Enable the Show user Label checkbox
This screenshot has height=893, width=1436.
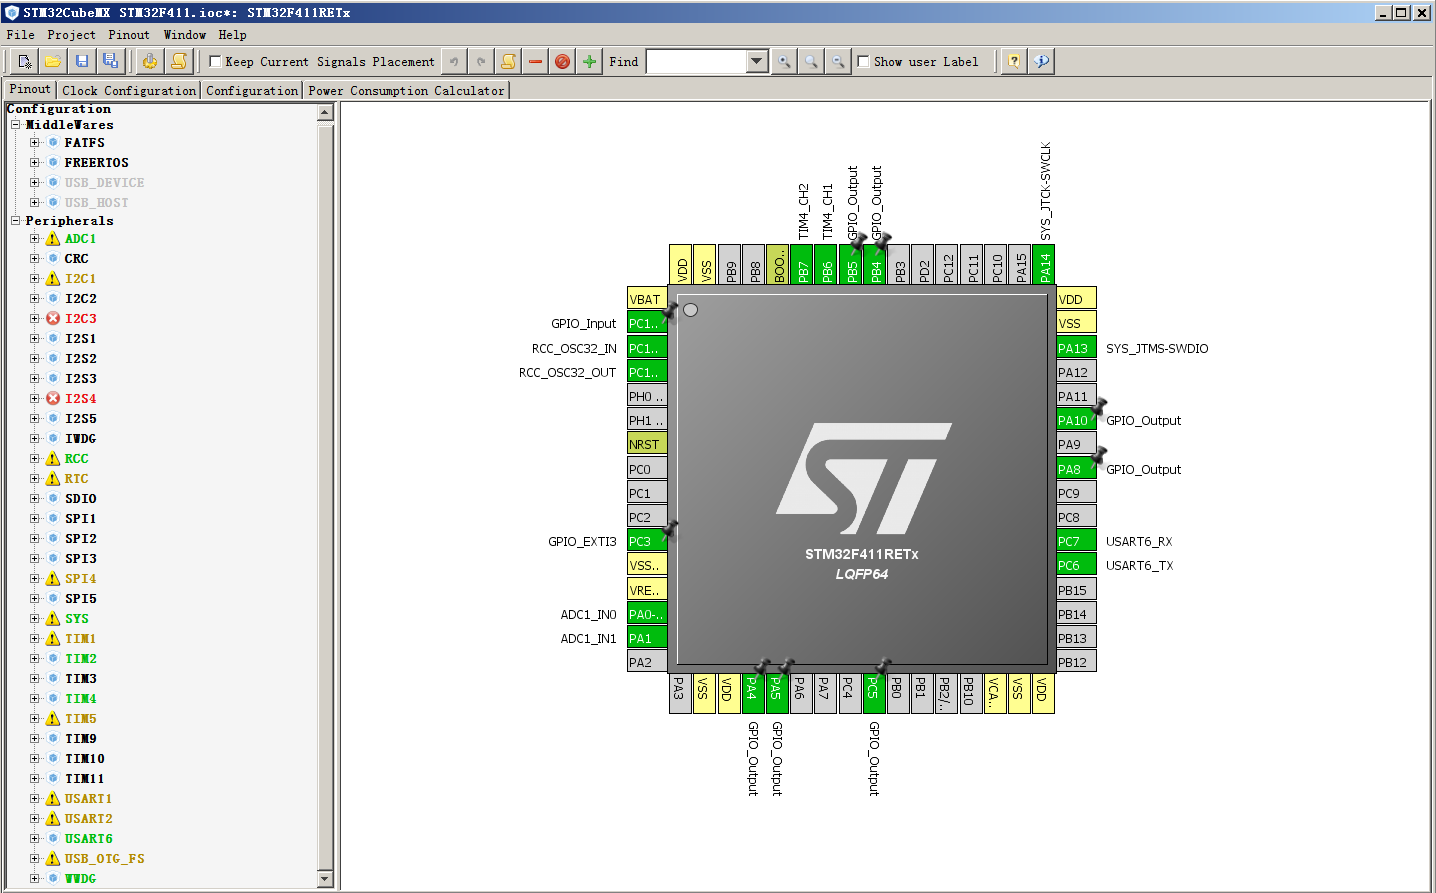click(x=863, y=61)
